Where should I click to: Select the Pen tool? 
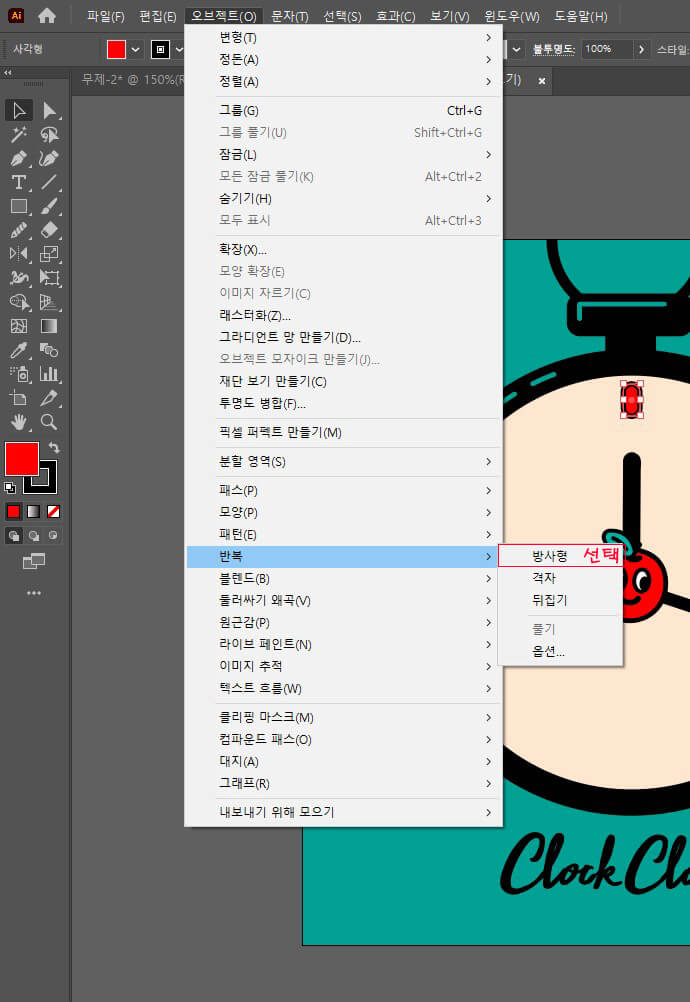coord(19,158)
